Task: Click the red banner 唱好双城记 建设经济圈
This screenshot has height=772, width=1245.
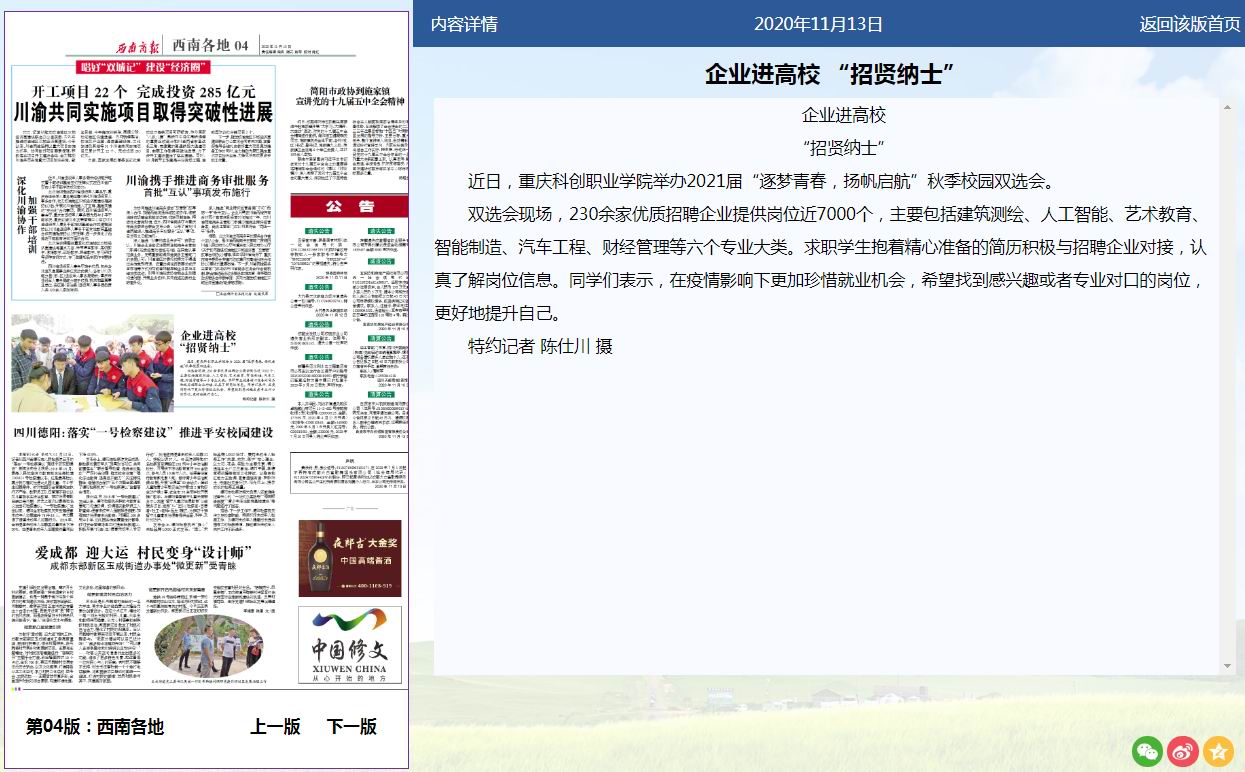Action: coord(142,67)
